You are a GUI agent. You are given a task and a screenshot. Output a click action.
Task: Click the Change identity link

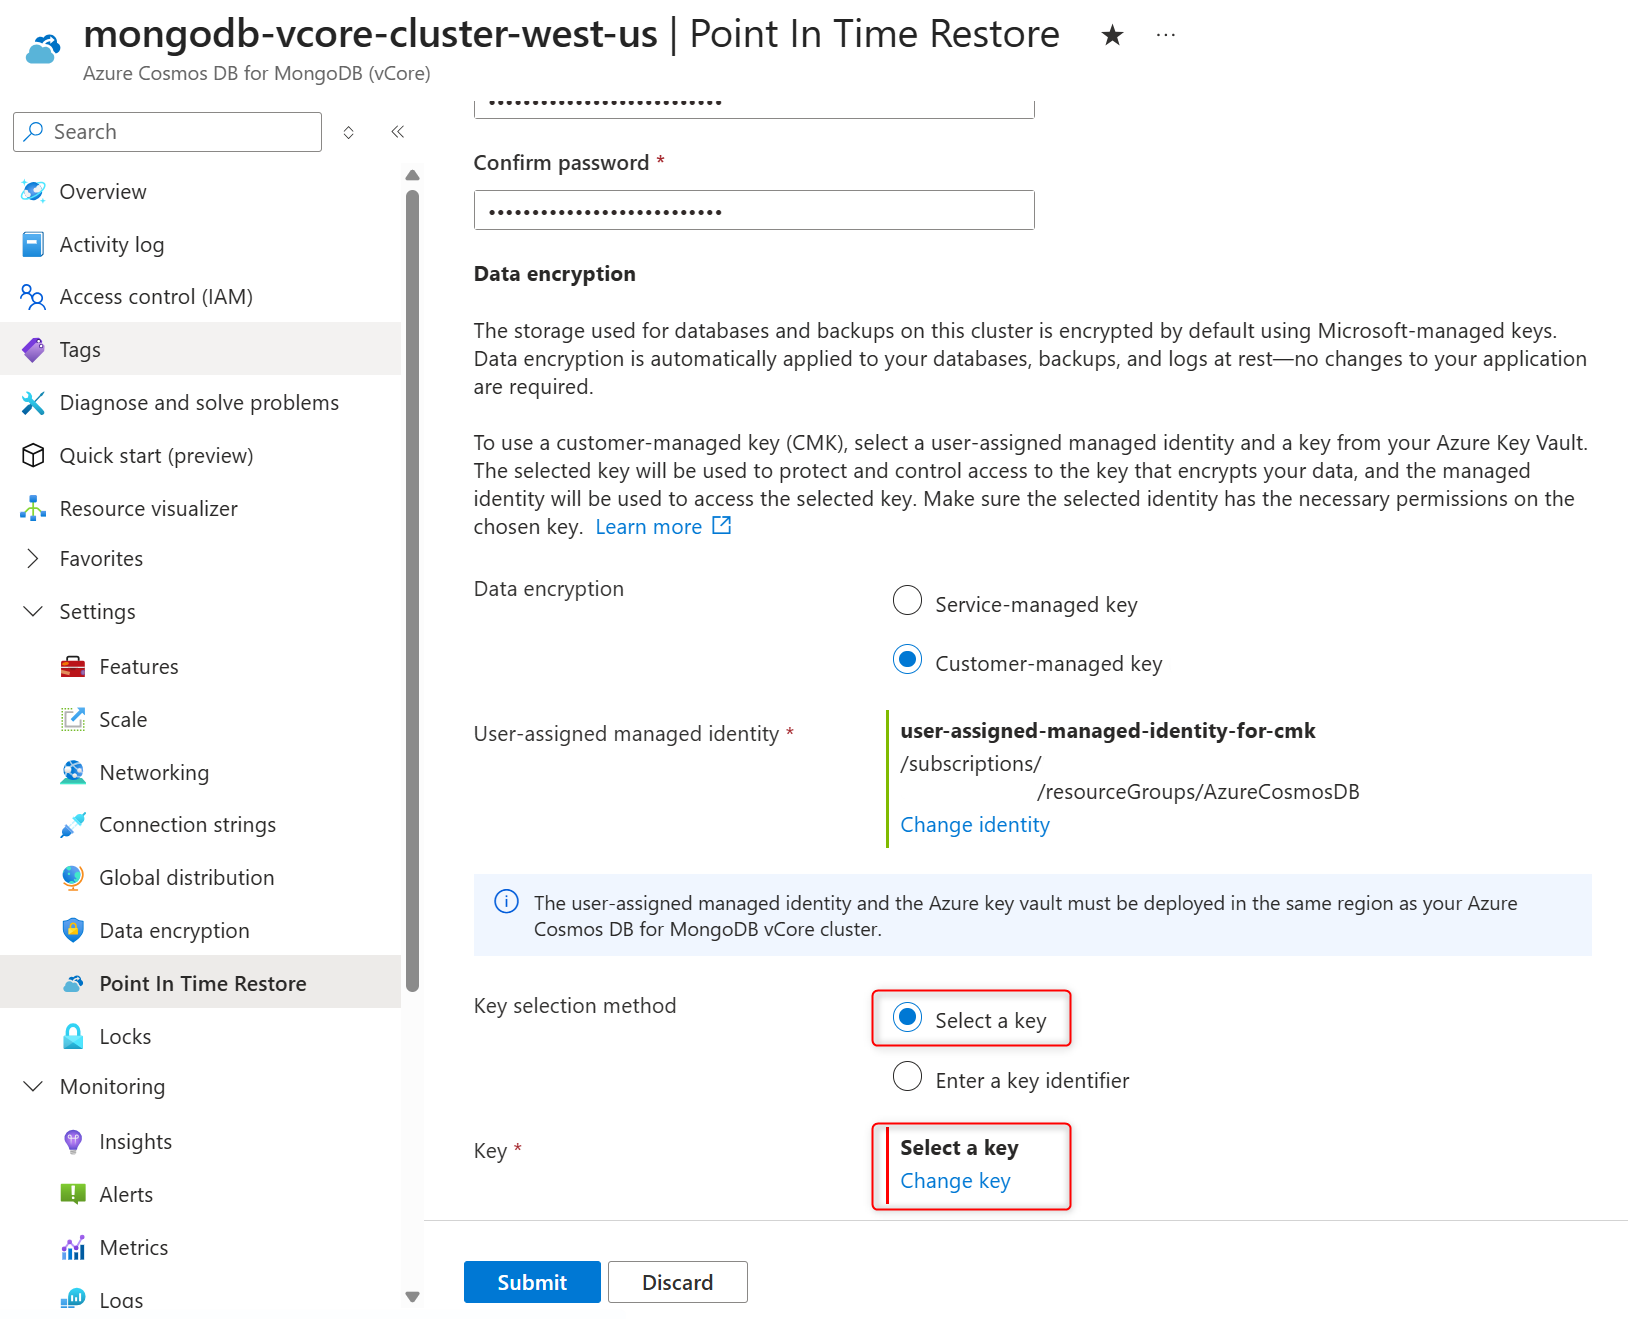[974, 825]
